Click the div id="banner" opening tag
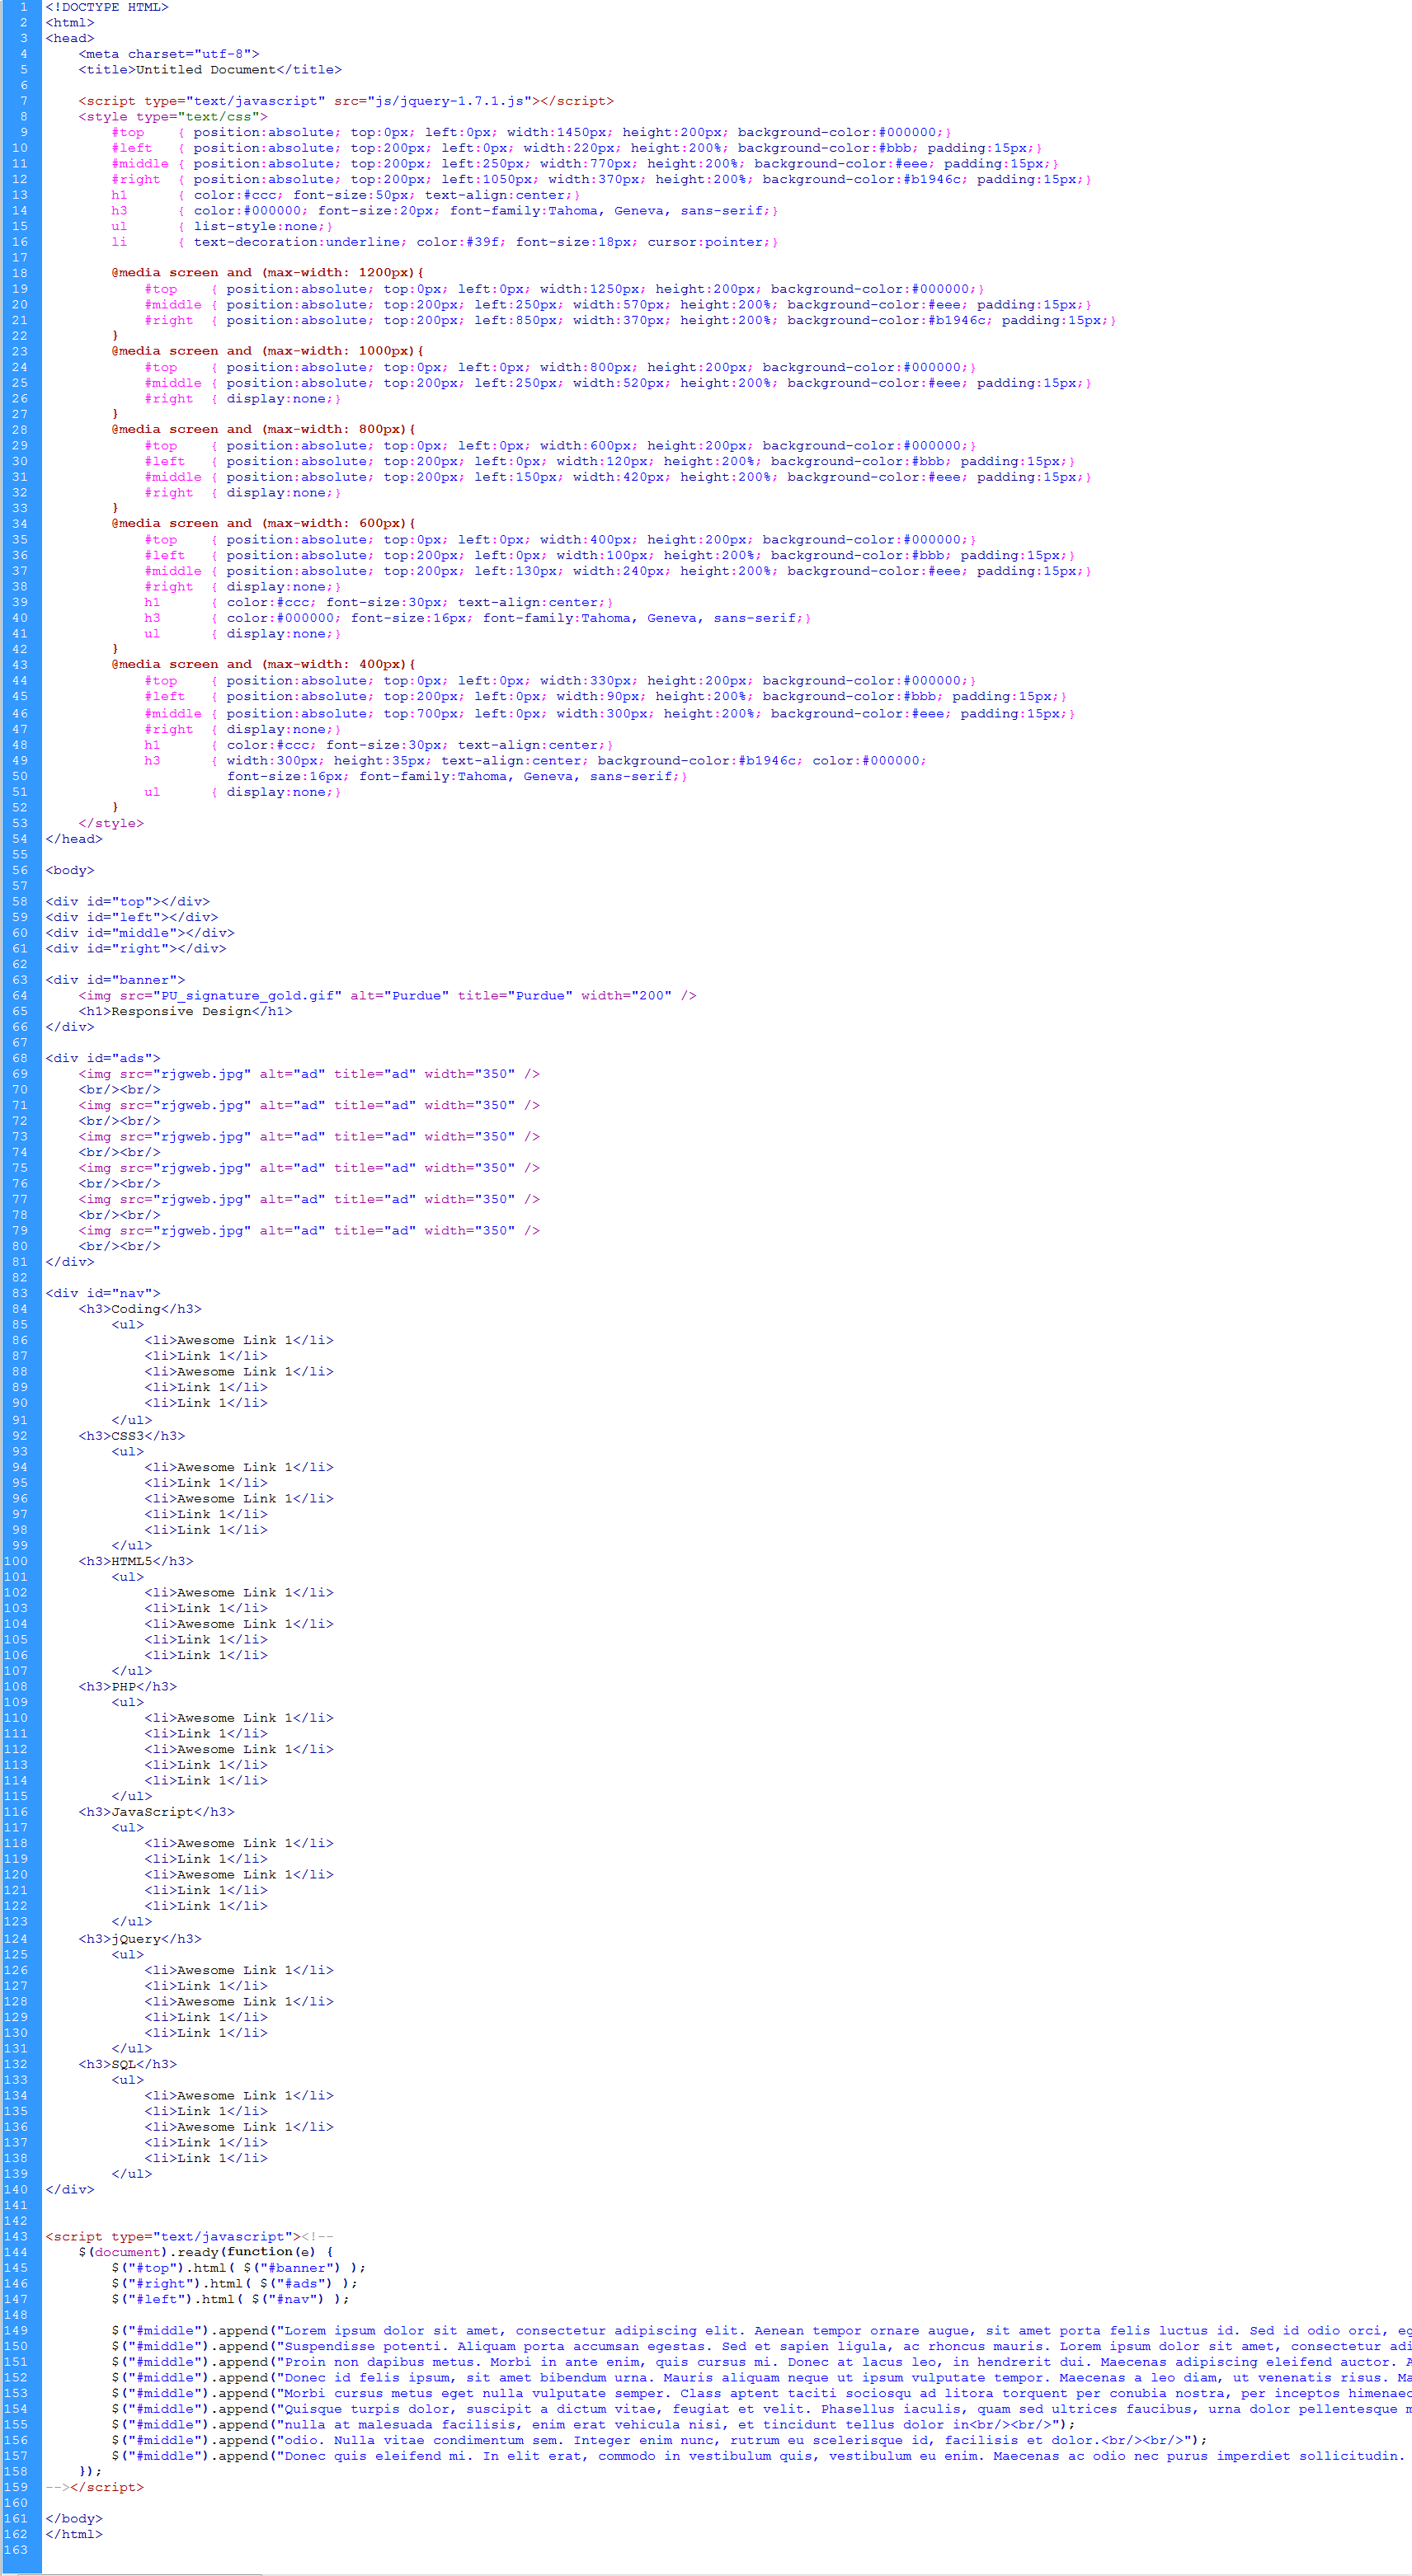This screenshot has width=1412, height=2576. click(x=115, y=980)
